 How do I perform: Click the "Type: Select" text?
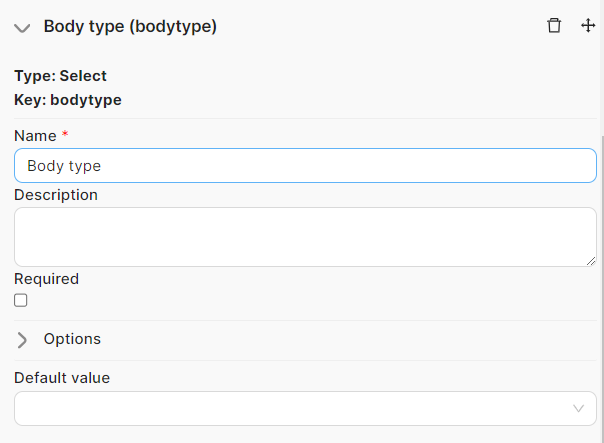[x=60, y=76]
